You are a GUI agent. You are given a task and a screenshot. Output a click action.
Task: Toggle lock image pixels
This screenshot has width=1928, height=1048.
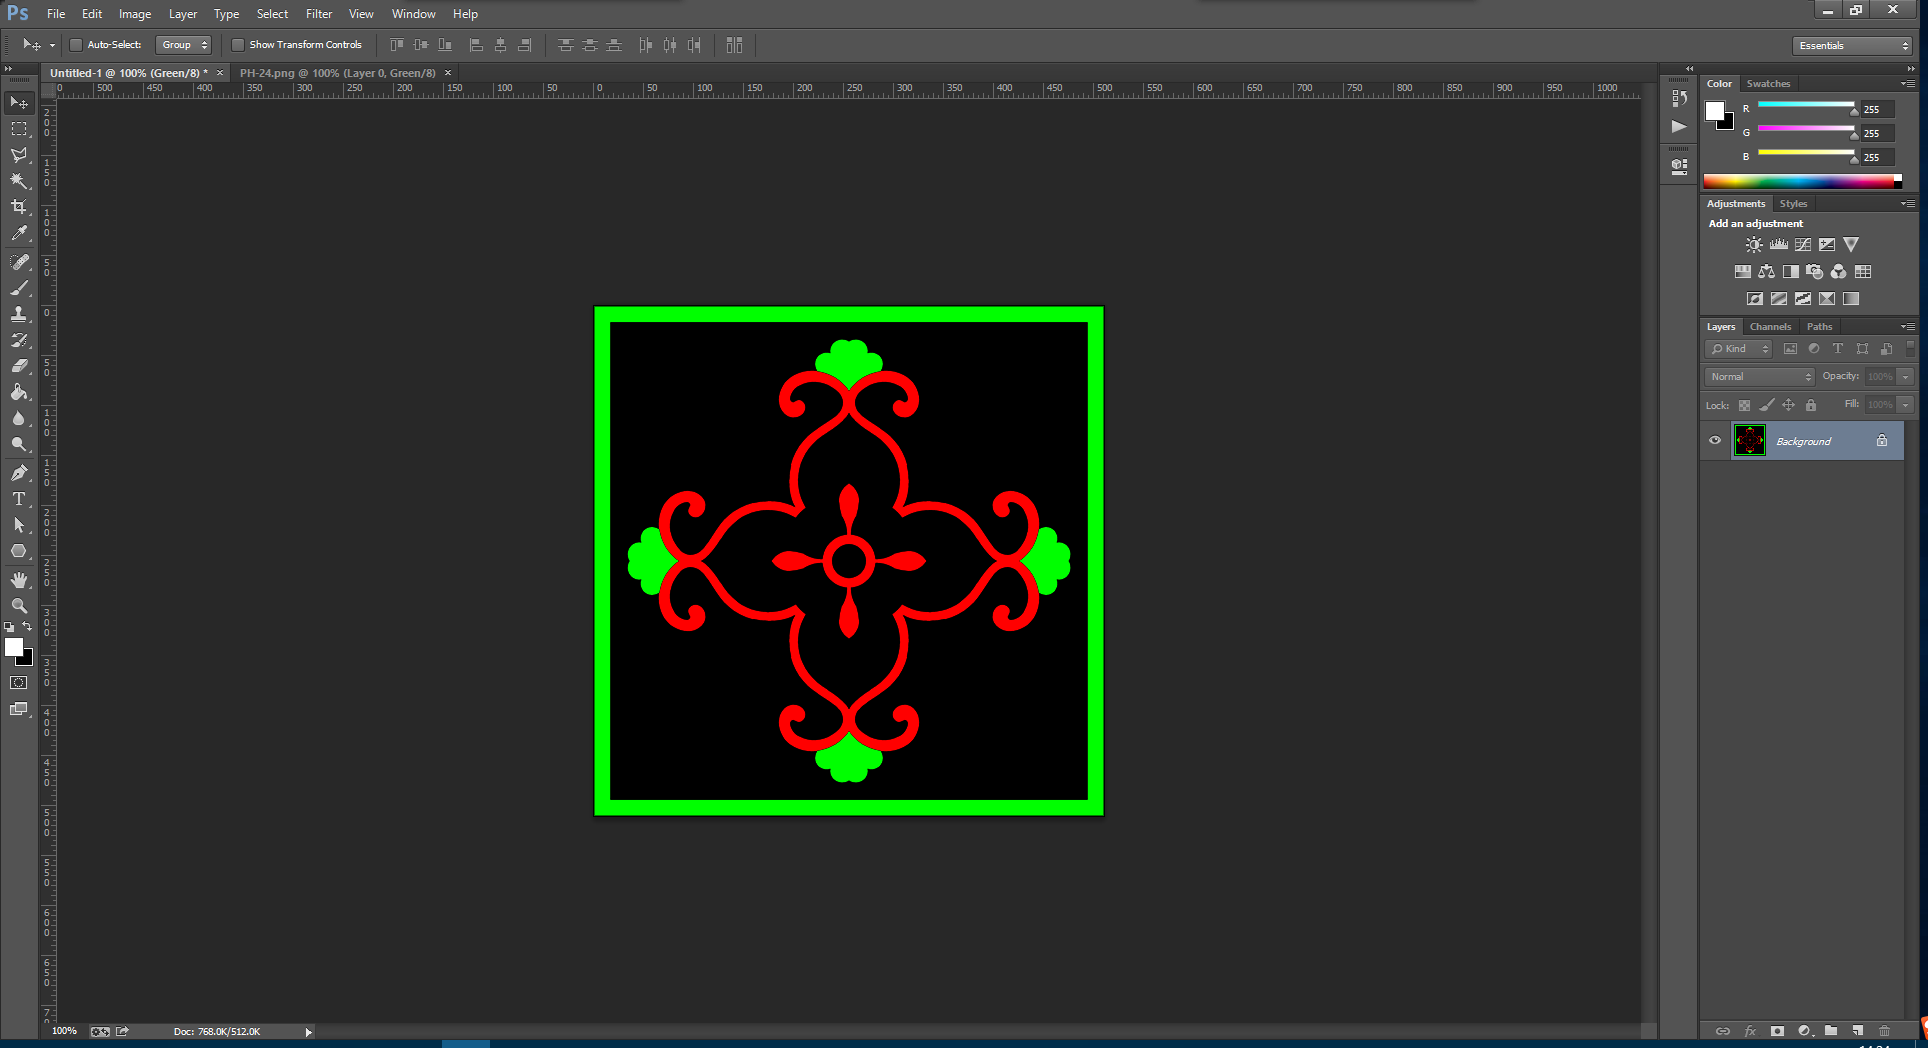click(1767, 405)
